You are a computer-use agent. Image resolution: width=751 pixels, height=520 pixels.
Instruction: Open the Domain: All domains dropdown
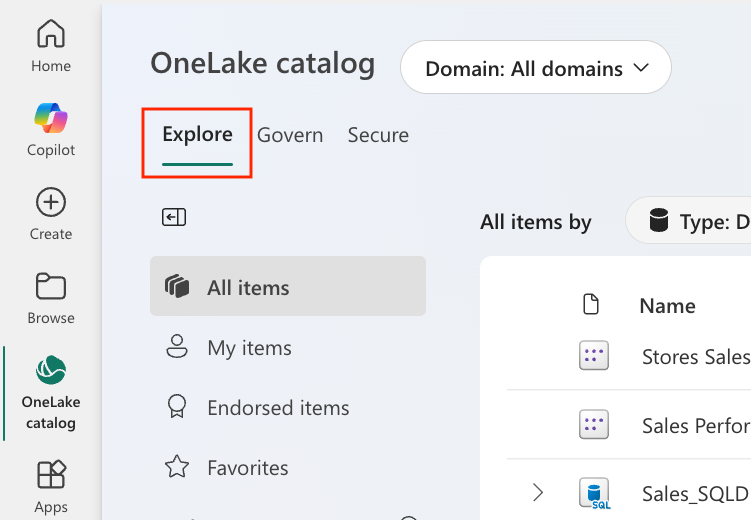[x=536, y=68]
